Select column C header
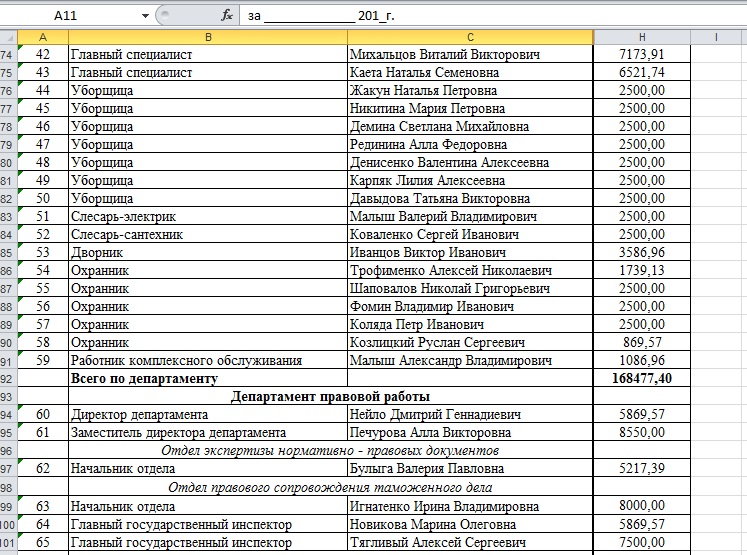 (x=469, y=37)
